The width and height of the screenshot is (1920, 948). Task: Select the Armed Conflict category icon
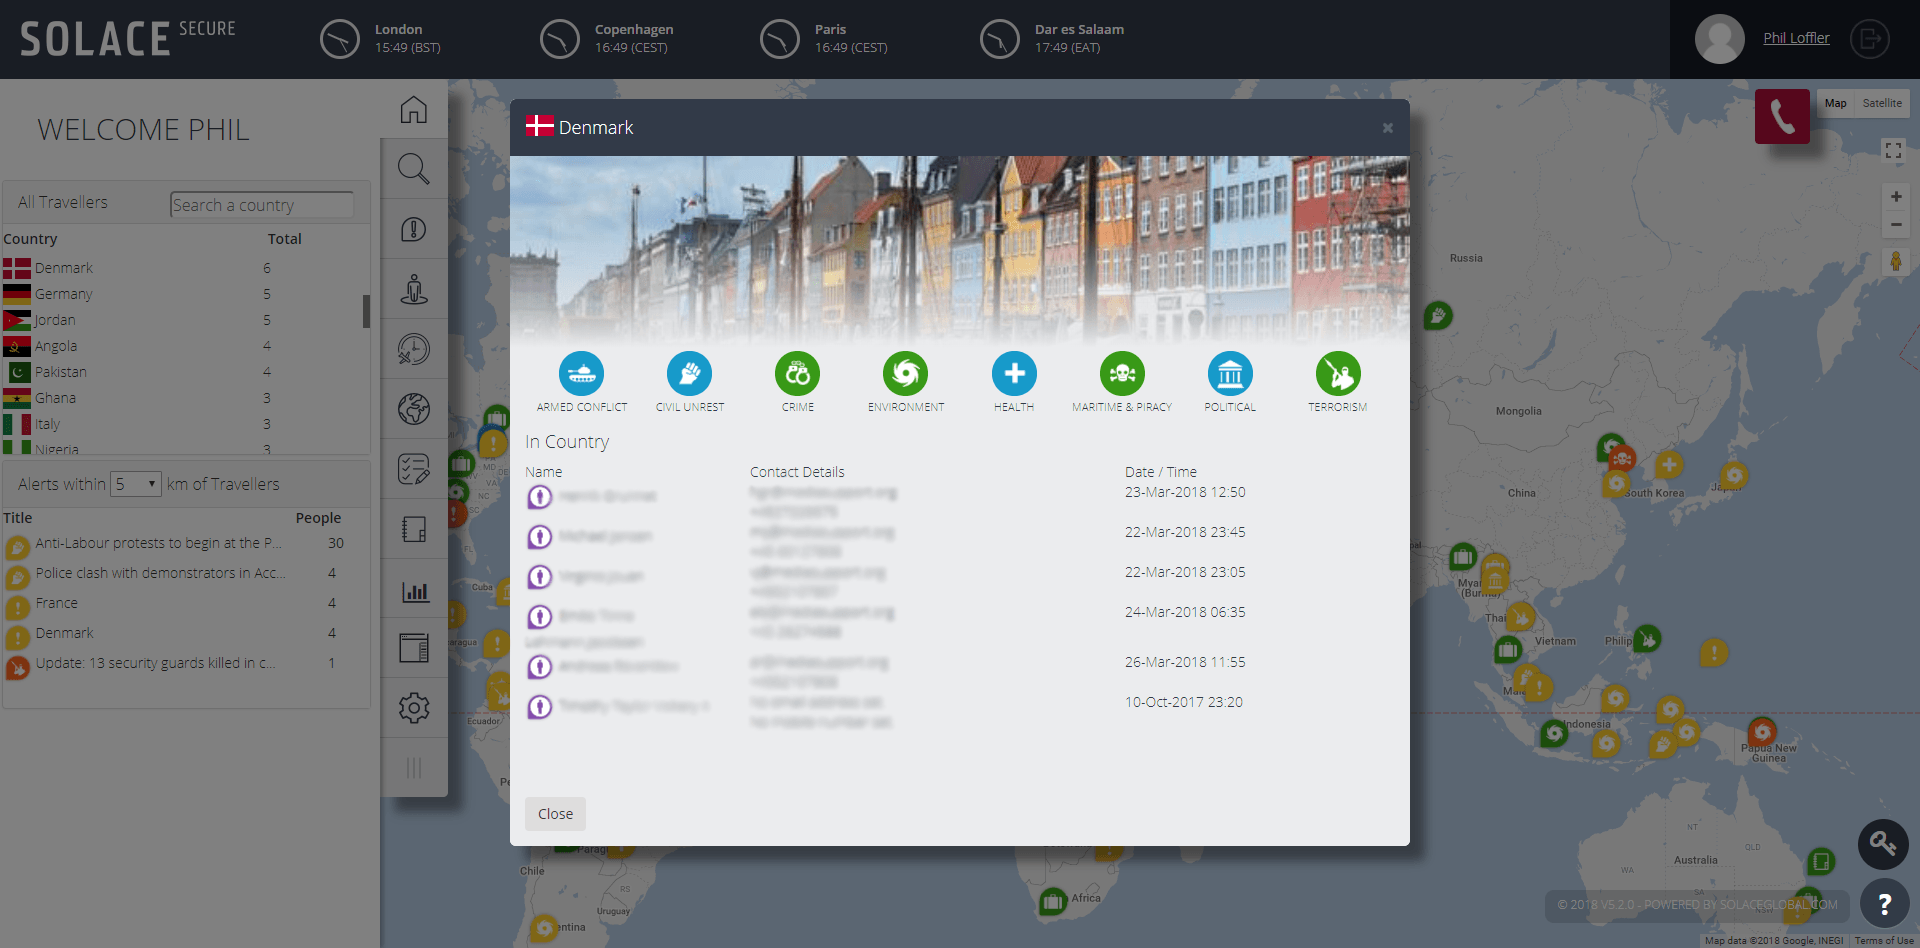(x=582, y=374)
